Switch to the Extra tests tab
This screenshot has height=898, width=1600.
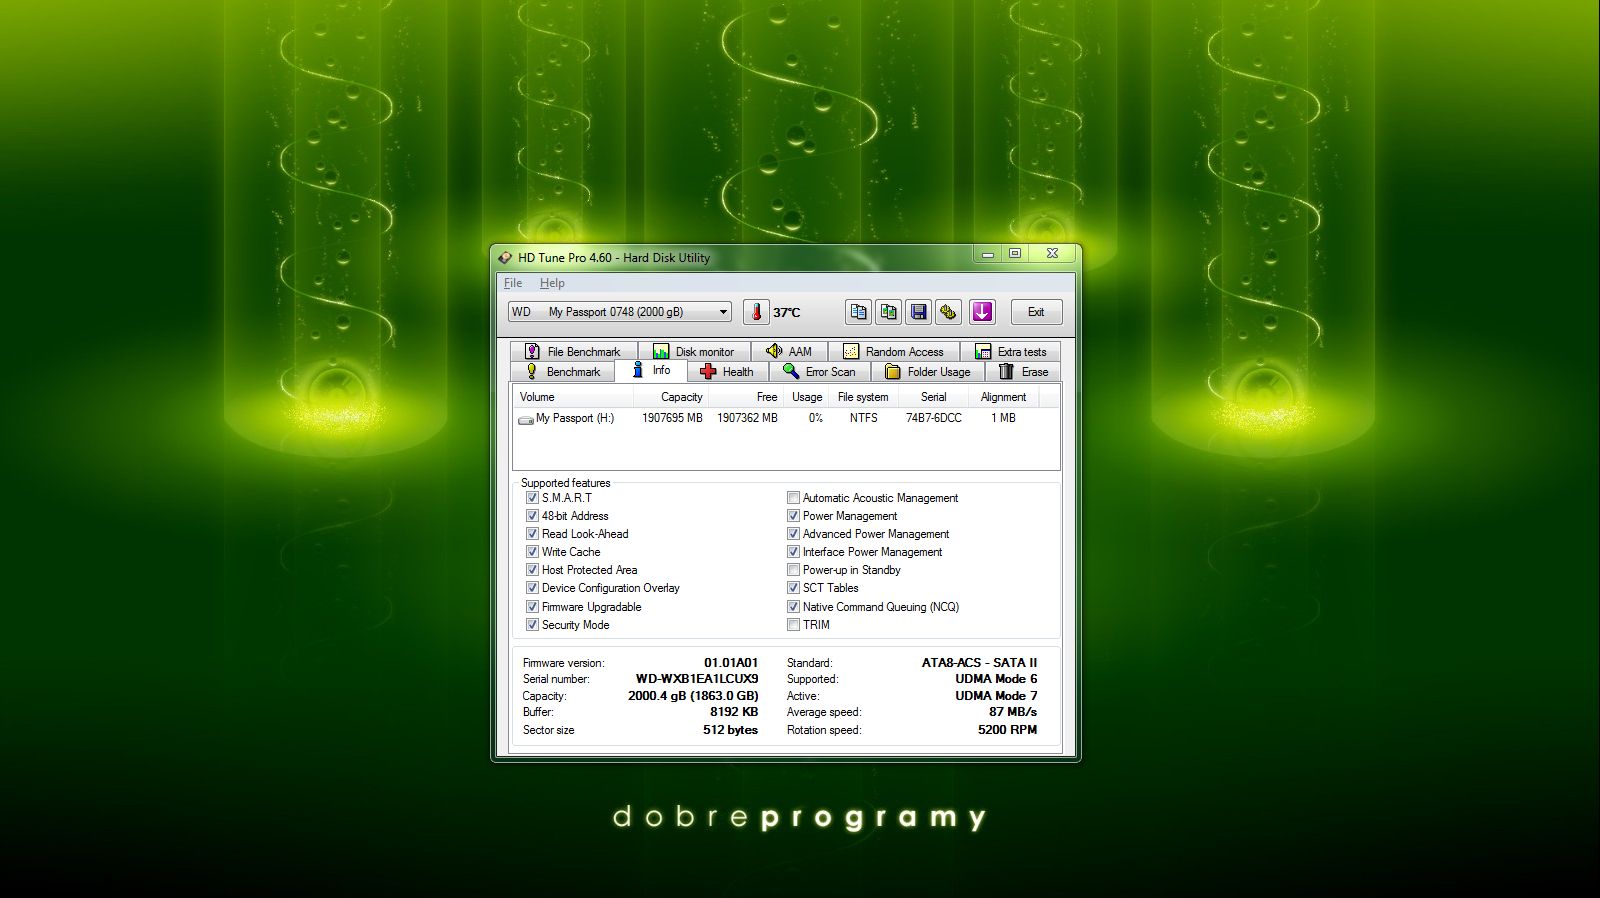[1010, 351]
